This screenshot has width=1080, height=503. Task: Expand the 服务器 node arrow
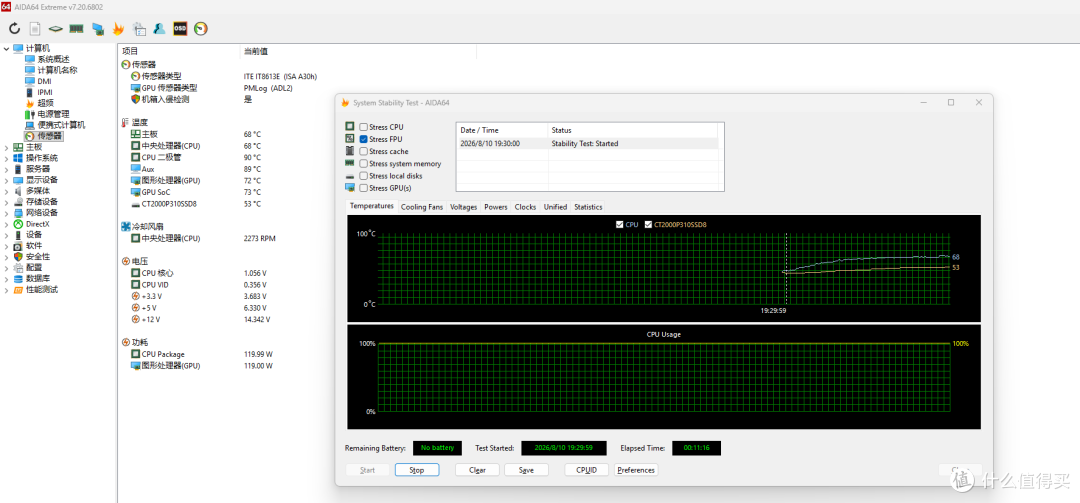[x=6, y=169]
